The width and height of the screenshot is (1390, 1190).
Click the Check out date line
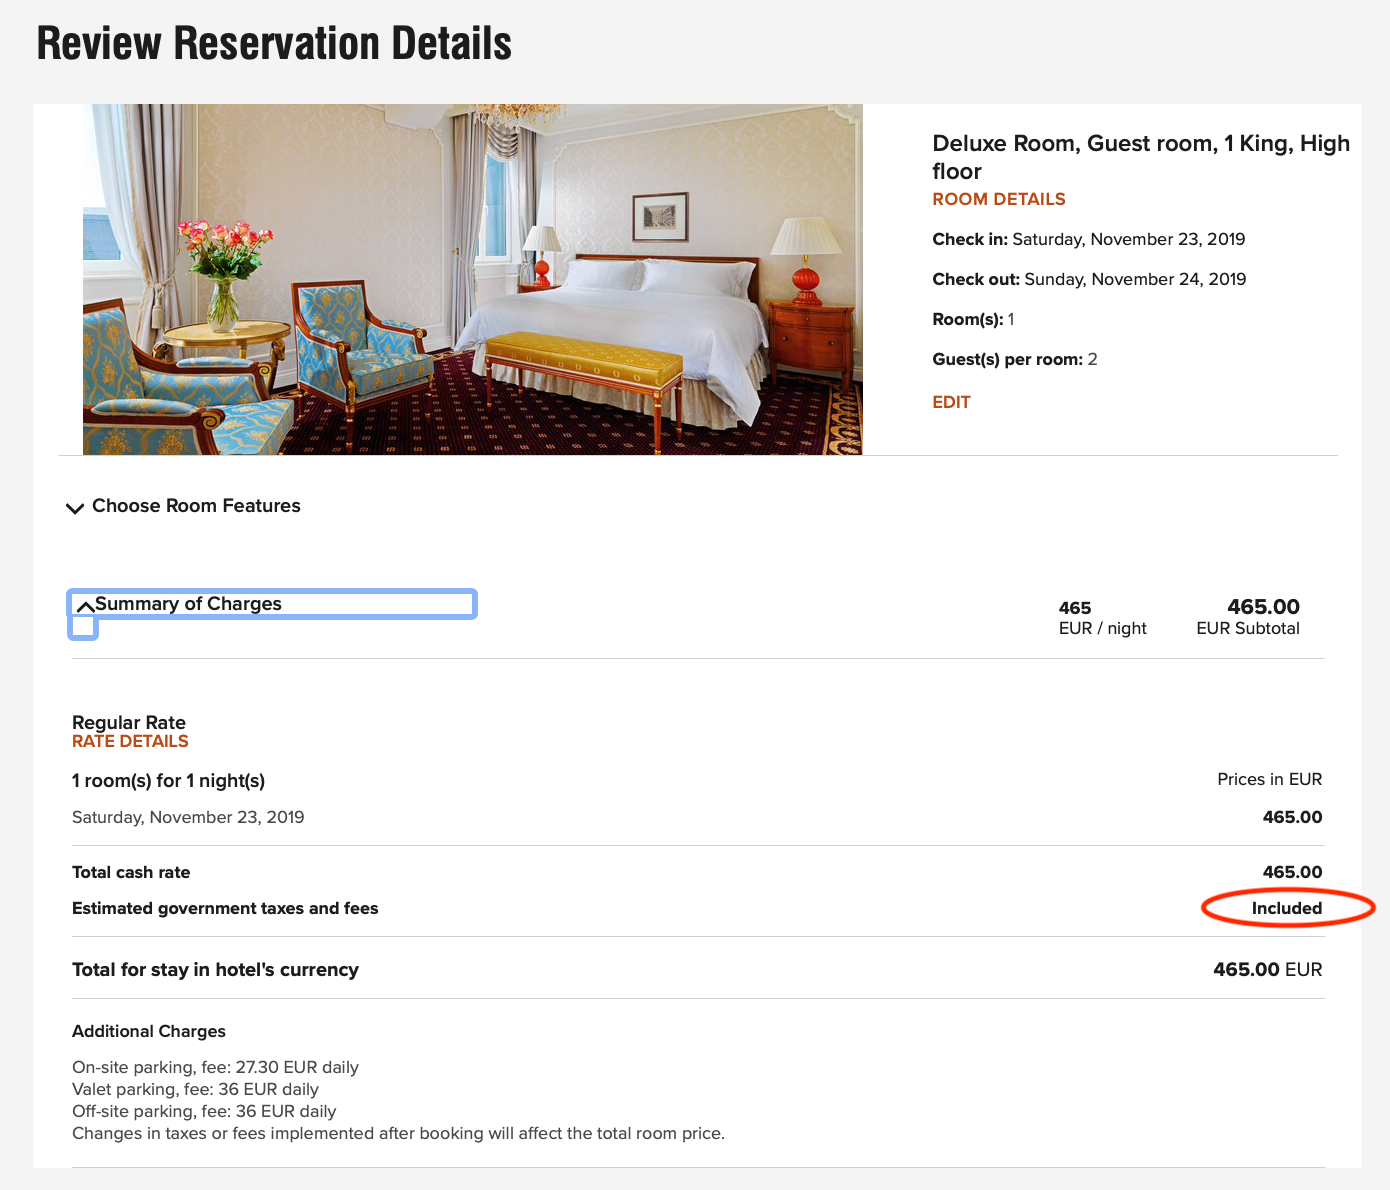click(x=1089, y=279)
